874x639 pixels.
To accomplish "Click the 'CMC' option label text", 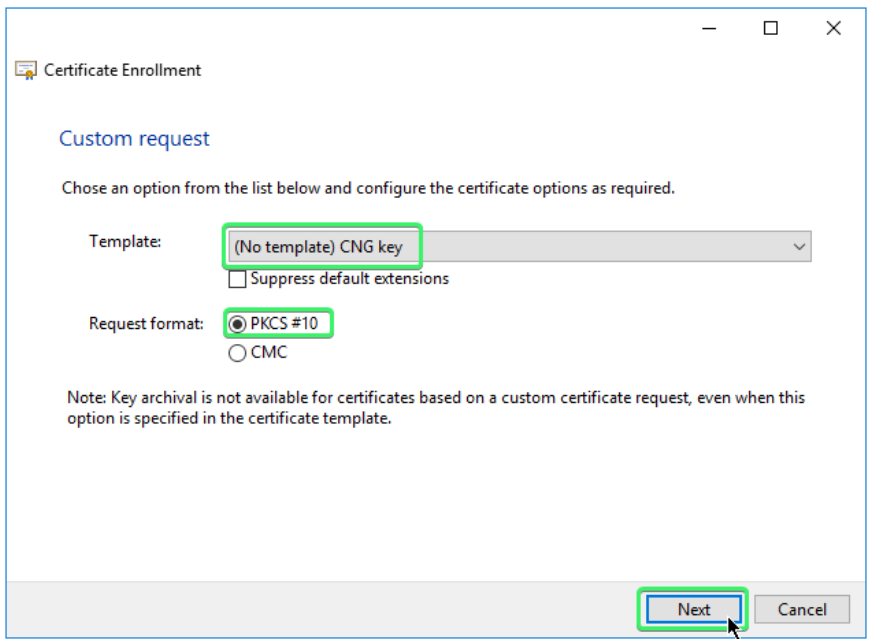I will click(x=268, y=353).
